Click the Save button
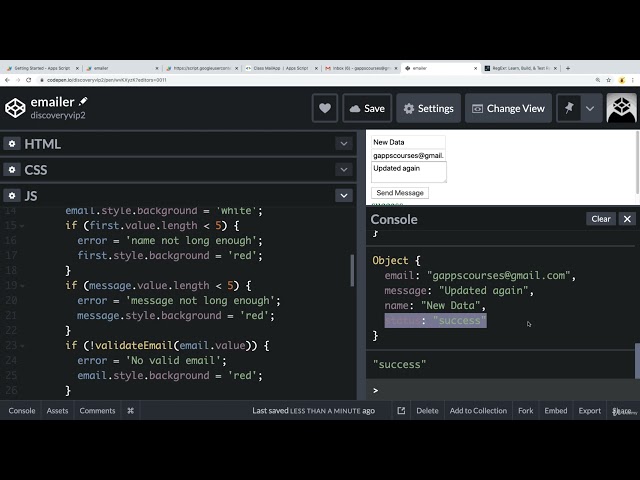The height and width of the screenshot is (480, 640). 367,108
